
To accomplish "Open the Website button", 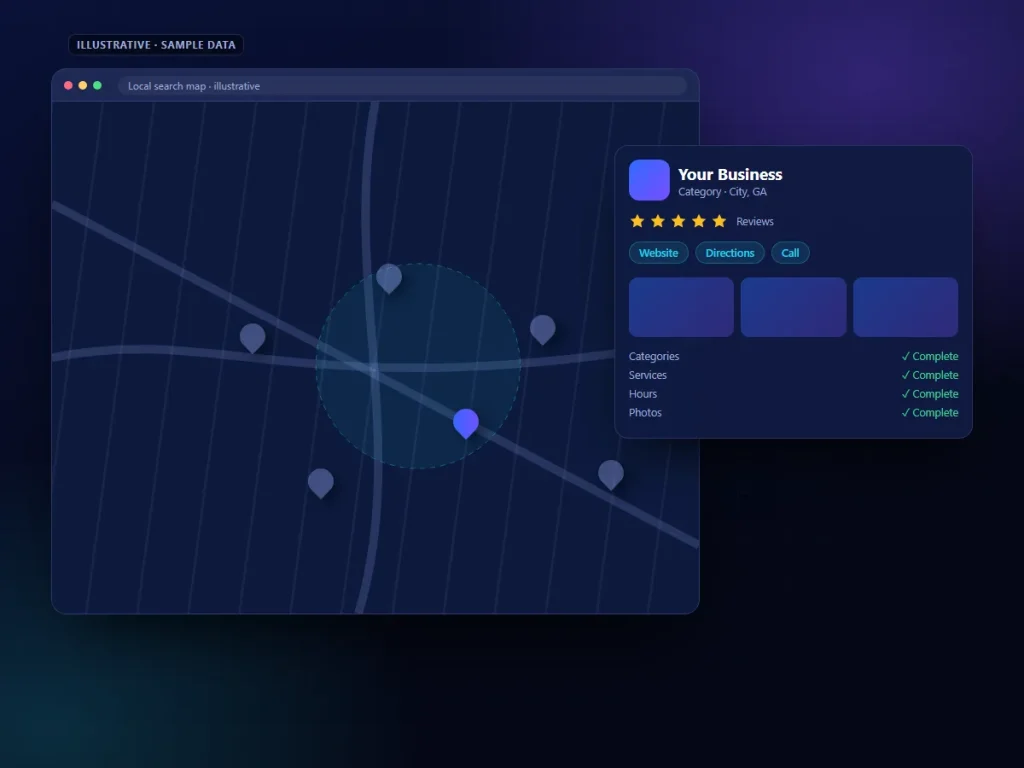I will [x=658, y=253].
